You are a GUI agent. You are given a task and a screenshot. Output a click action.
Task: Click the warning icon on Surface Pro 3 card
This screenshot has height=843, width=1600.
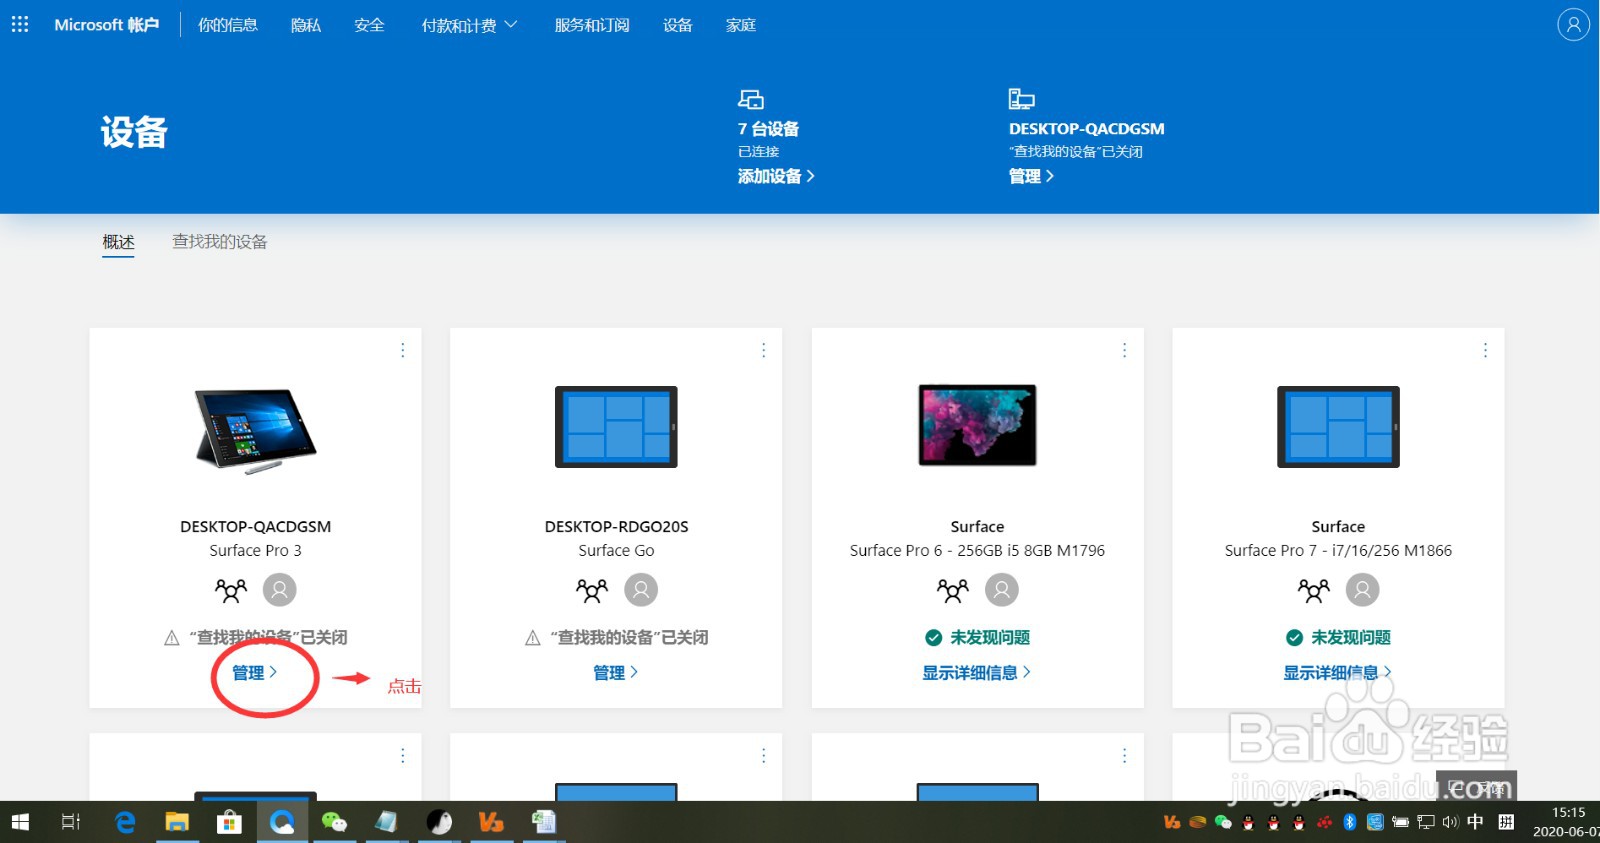pyautogui.click(x=172, y=638)
